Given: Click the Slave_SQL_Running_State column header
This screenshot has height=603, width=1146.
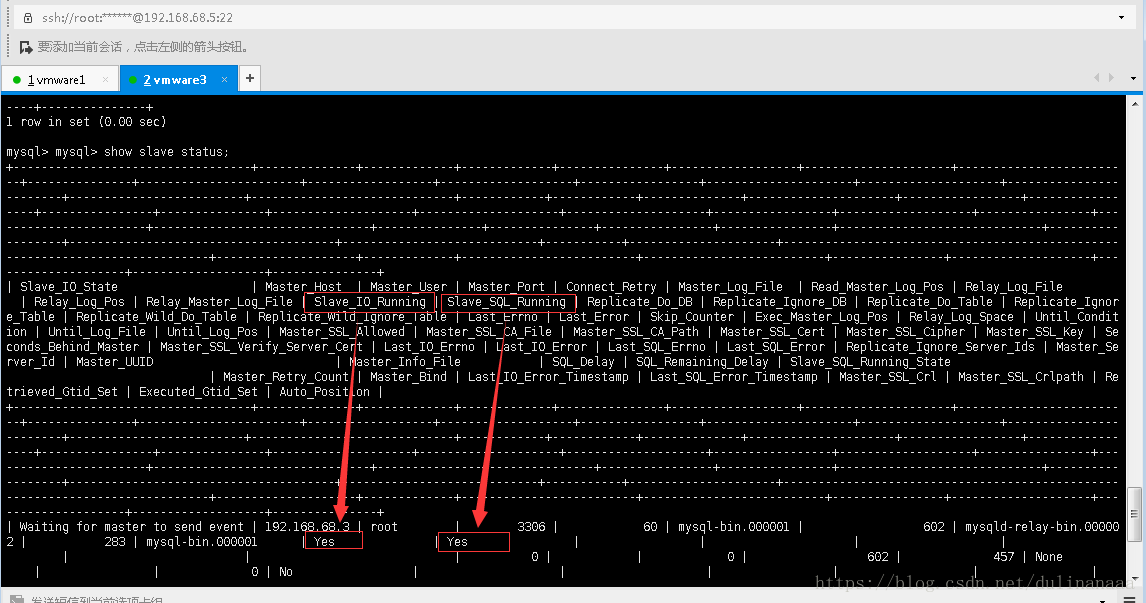Looking at the screenshot, I should click(x=870, y=362).
